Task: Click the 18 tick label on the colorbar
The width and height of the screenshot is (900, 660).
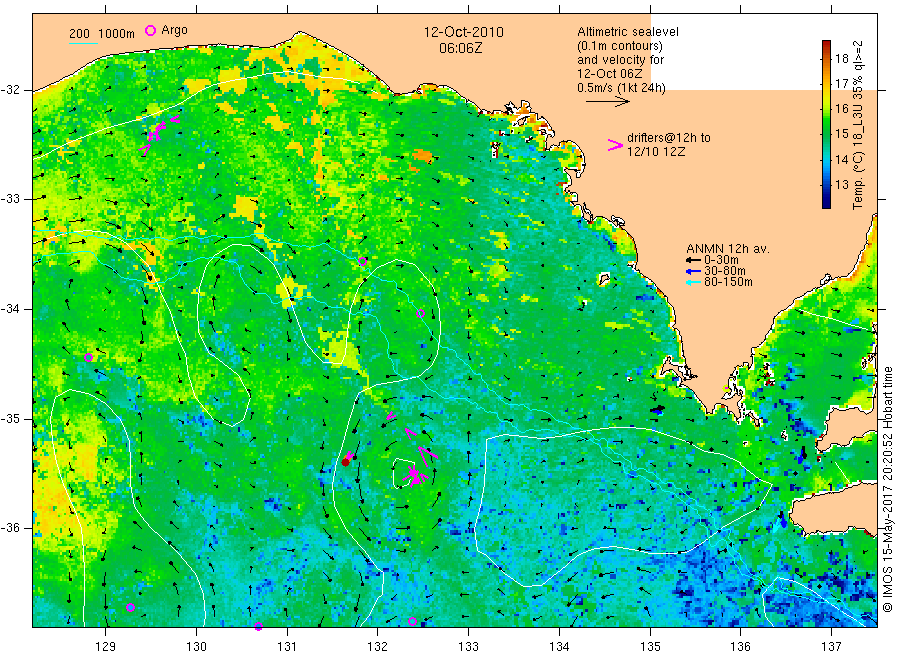Action: pyautogui.click(x=841, y=59)
